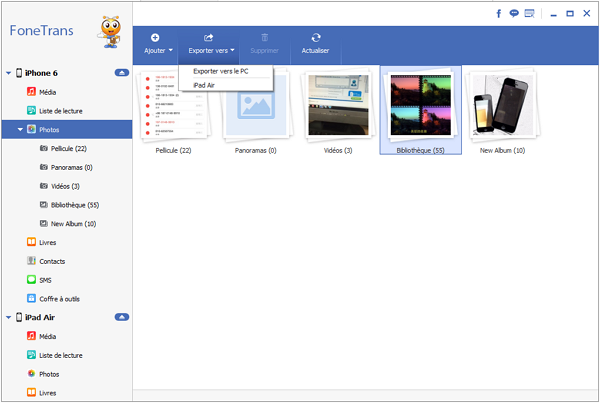
Task: Click the Pellicule (22) camera icon in sidebar
Action: tap(44, 148)
